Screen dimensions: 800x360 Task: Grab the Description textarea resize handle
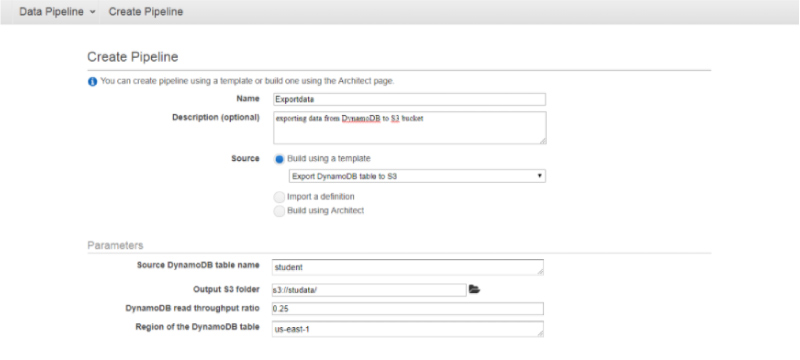pos(543,141)
